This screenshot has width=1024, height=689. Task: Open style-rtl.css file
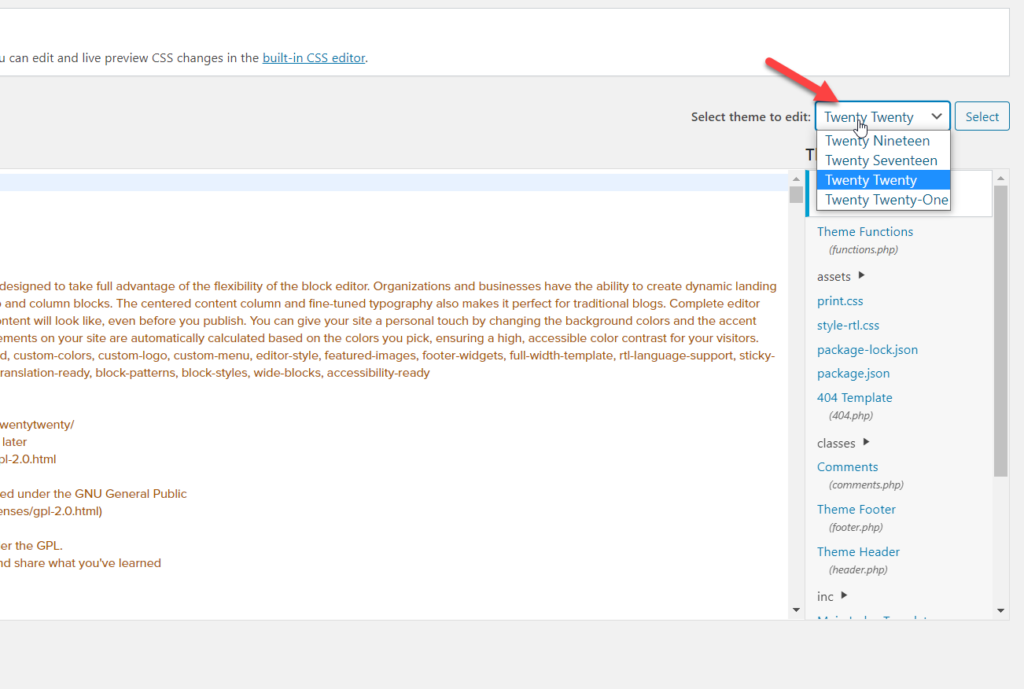coord(848,325)
